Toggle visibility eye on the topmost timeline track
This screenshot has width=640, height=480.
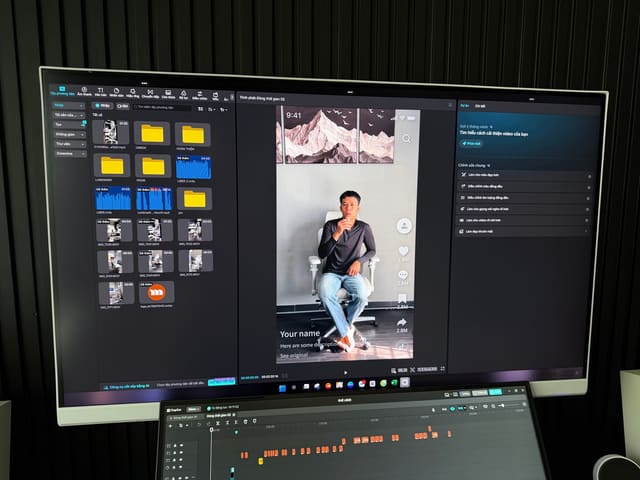tap(181, 445)
